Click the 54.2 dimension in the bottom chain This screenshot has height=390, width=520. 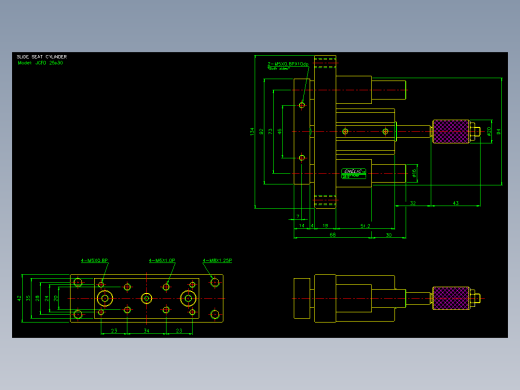point(365,226)
